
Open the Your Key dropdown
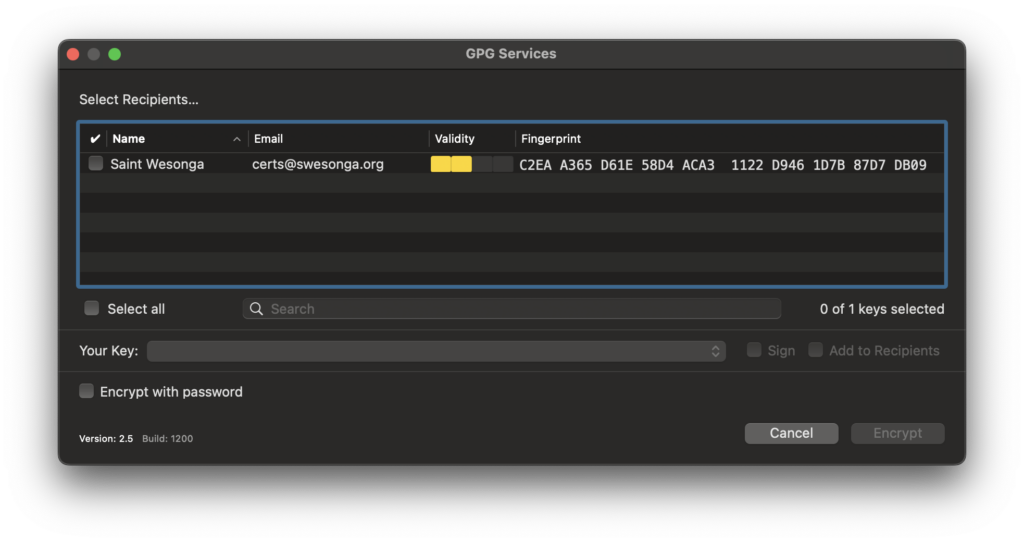pos(435,351)
